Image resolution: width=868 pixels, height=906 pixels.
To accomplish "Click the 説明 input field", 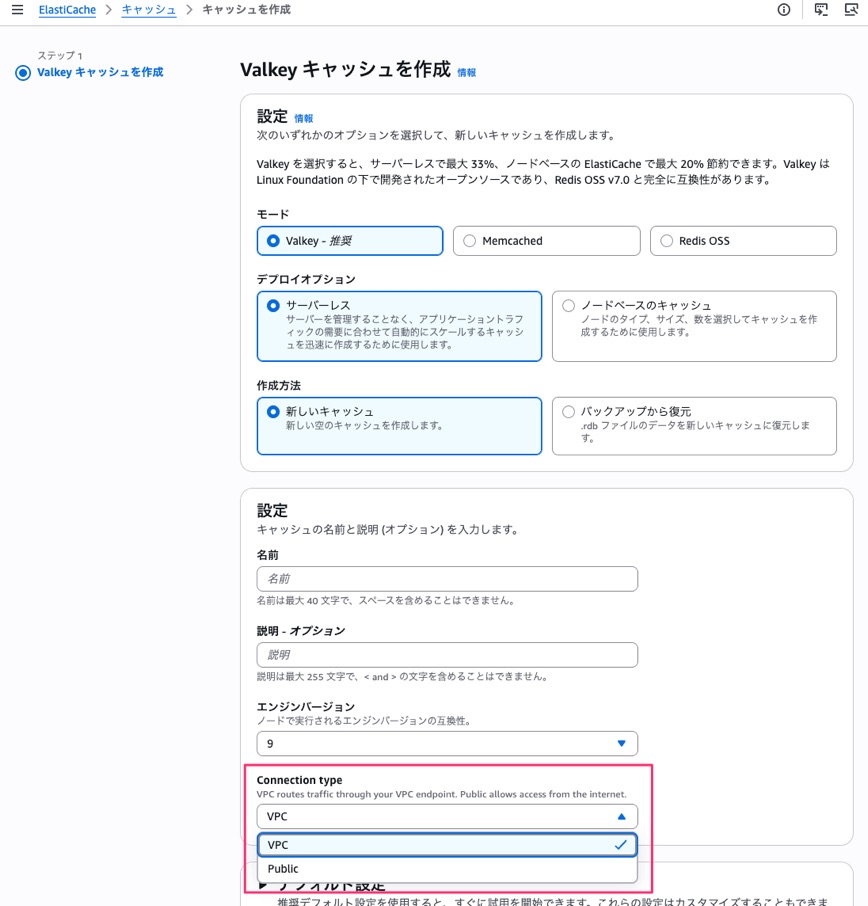I will [x=447, y=655].
